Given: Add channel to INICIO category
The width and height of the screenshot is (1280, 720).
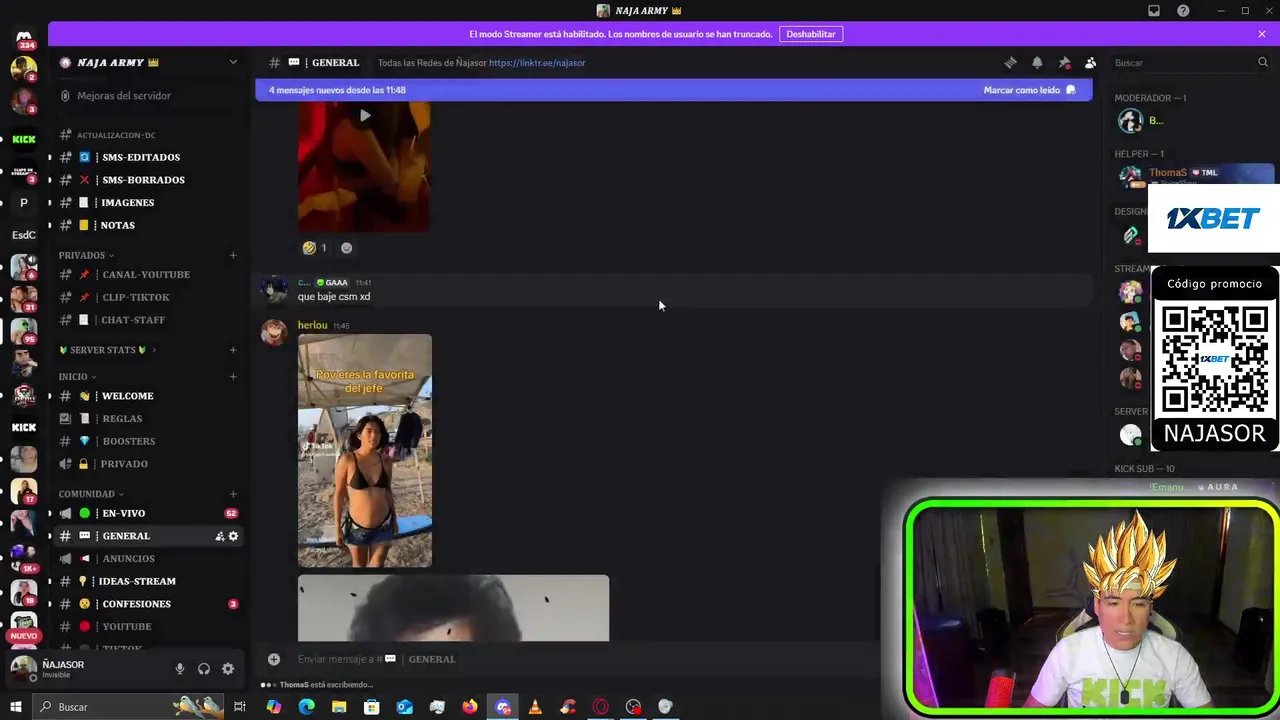Looking at the screenshot, I should pos(233,377).
